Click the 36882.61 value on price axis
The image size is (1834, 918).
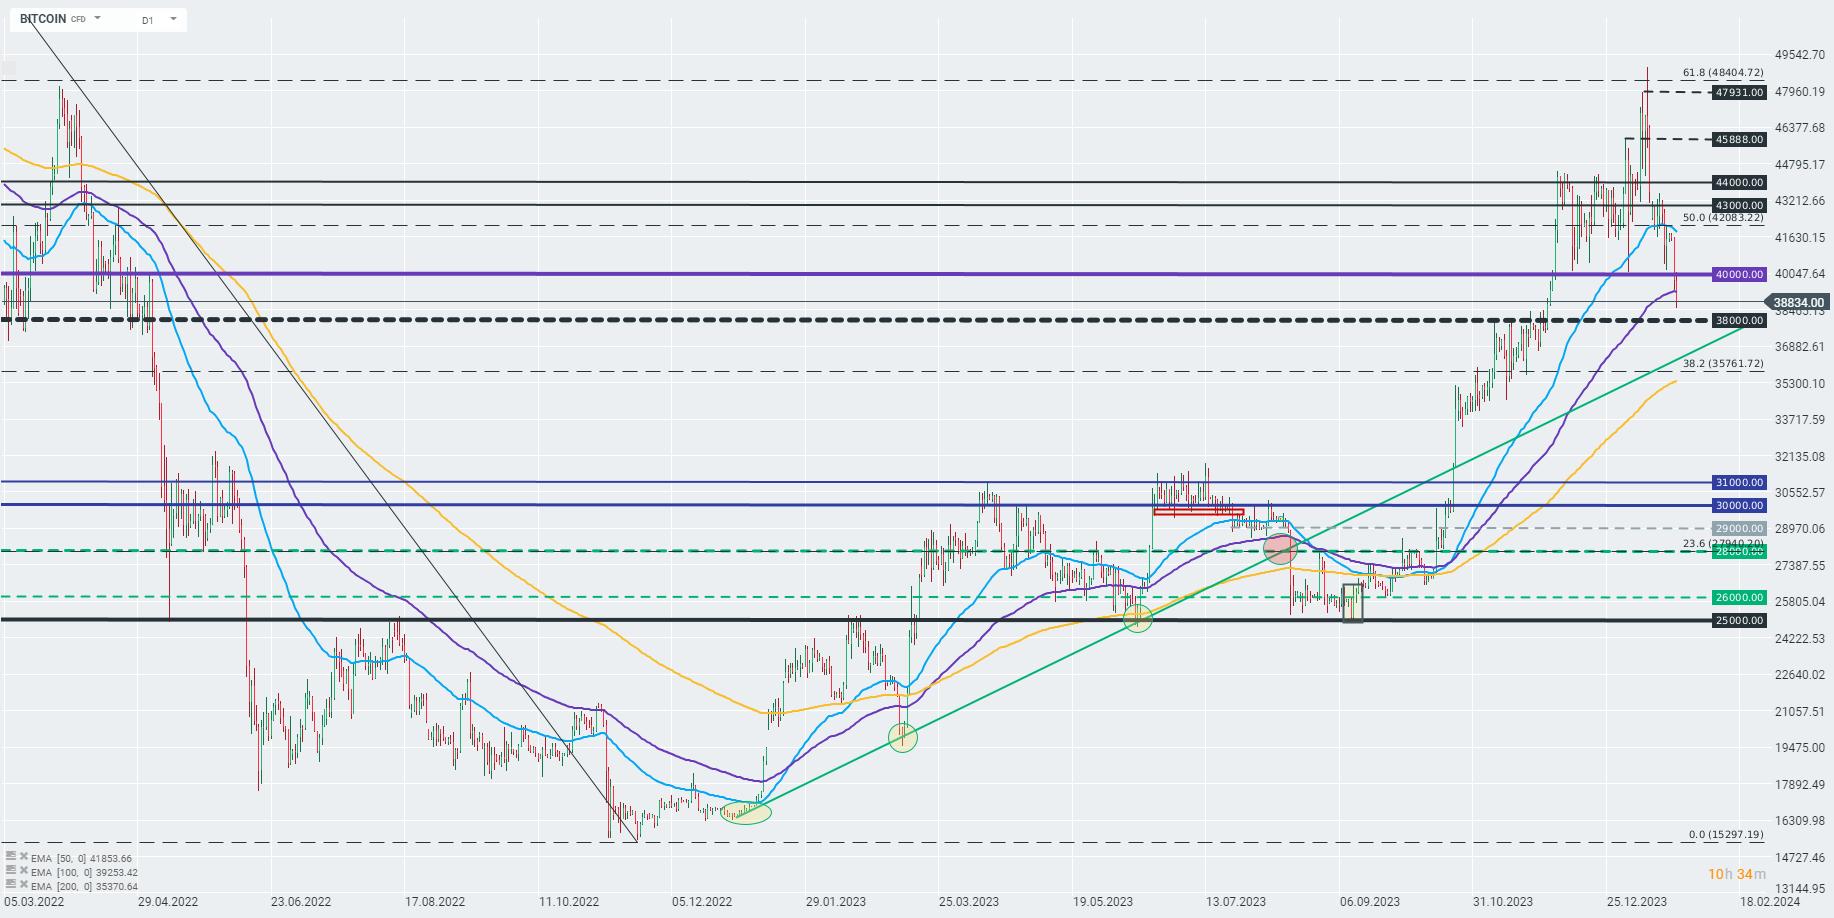point(1800,347)
